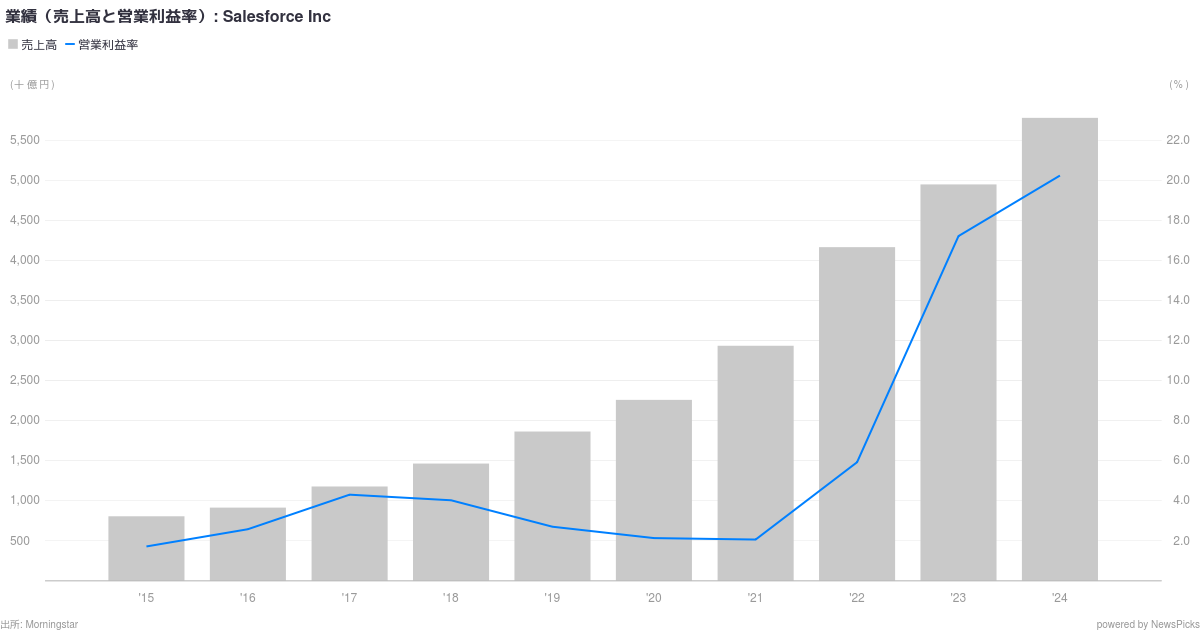Click the '23 point on the blue margin line

pos(958,236)
